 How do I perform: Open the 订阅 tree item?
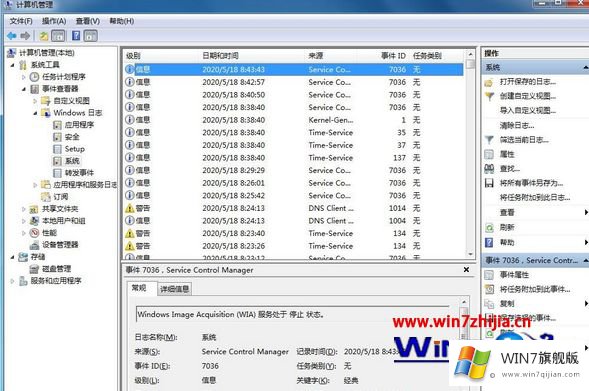click(60, 197)
